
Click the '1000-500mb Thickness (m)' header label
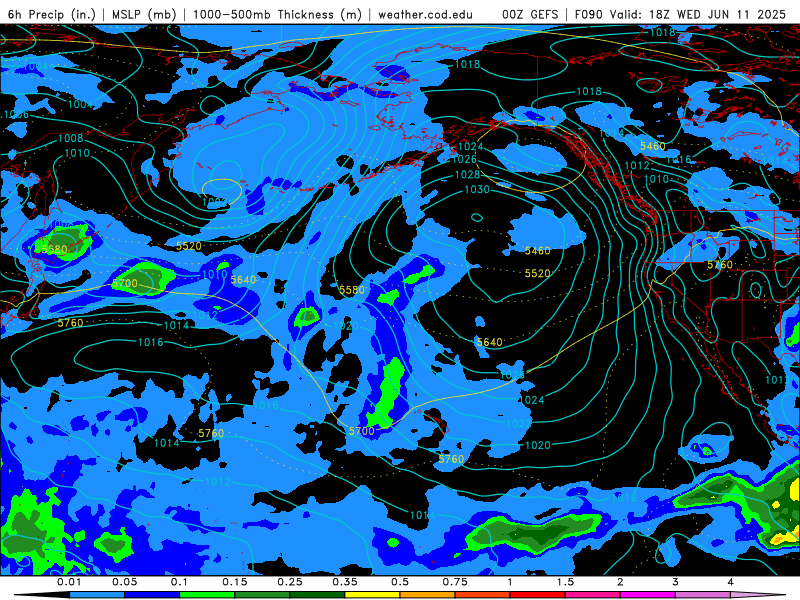coord(277,14)
